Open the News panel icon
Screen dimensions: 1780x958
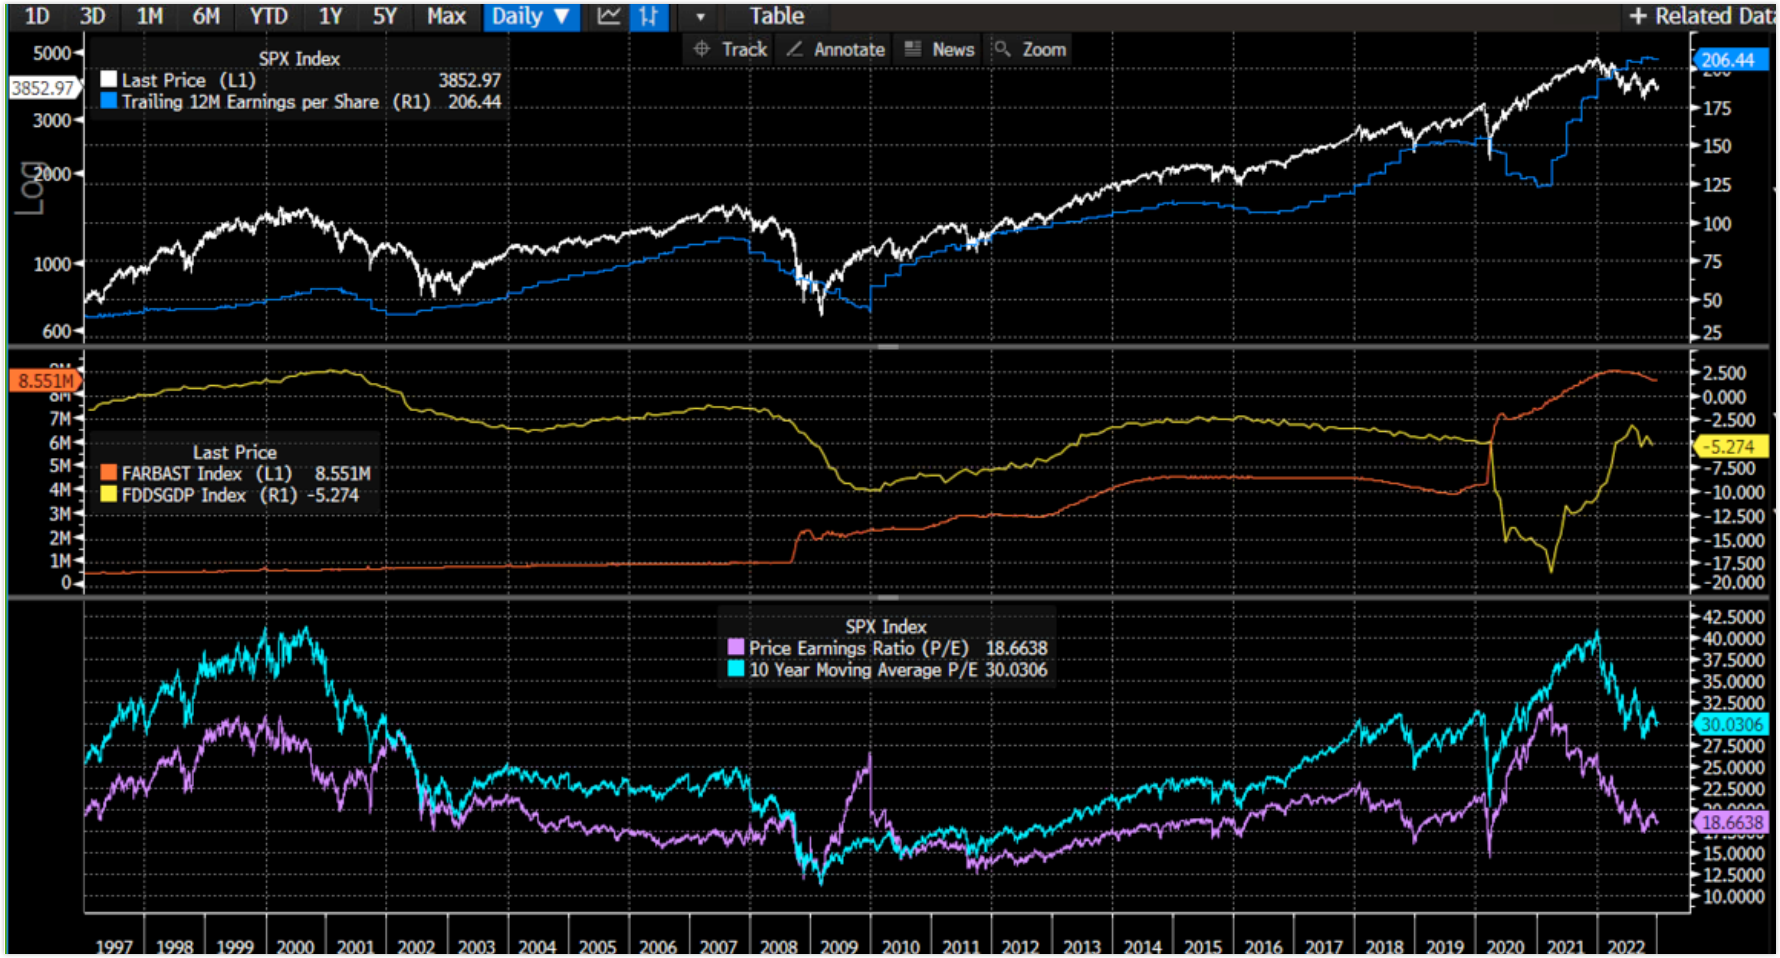[913, 49]
